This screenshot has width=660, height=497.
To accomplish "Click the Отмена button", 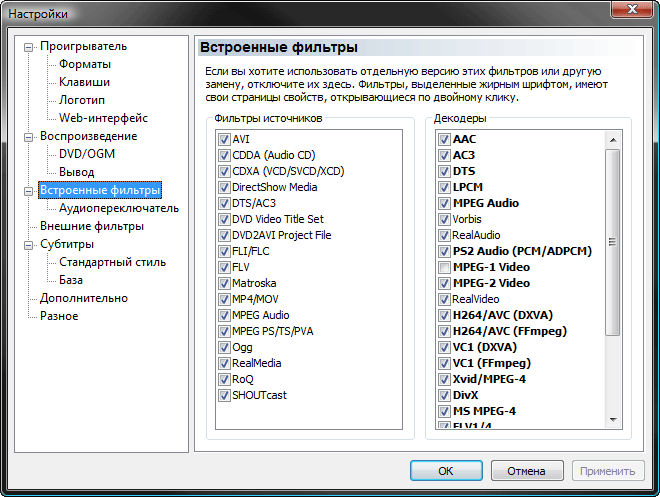I will click(x=527, y=470).
